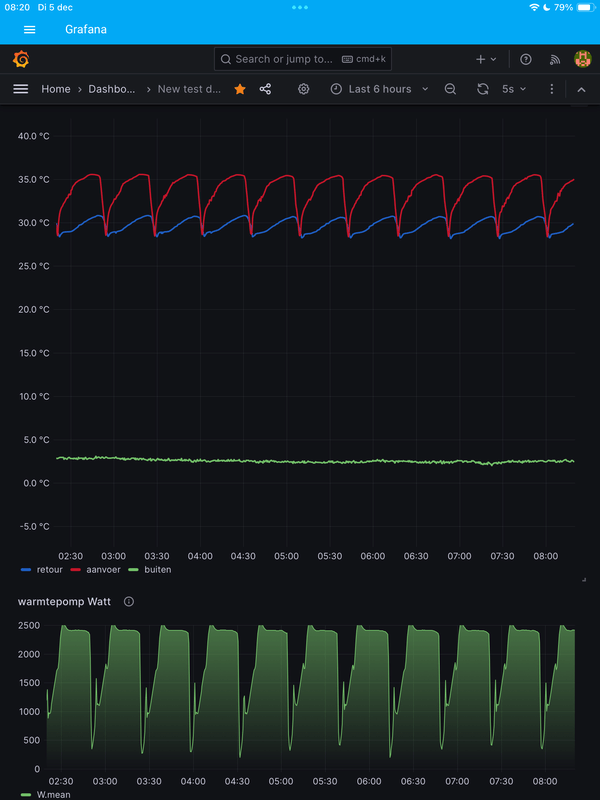Open the warmtepomp Watt panel title
The image size is (600, 800).
64,602
